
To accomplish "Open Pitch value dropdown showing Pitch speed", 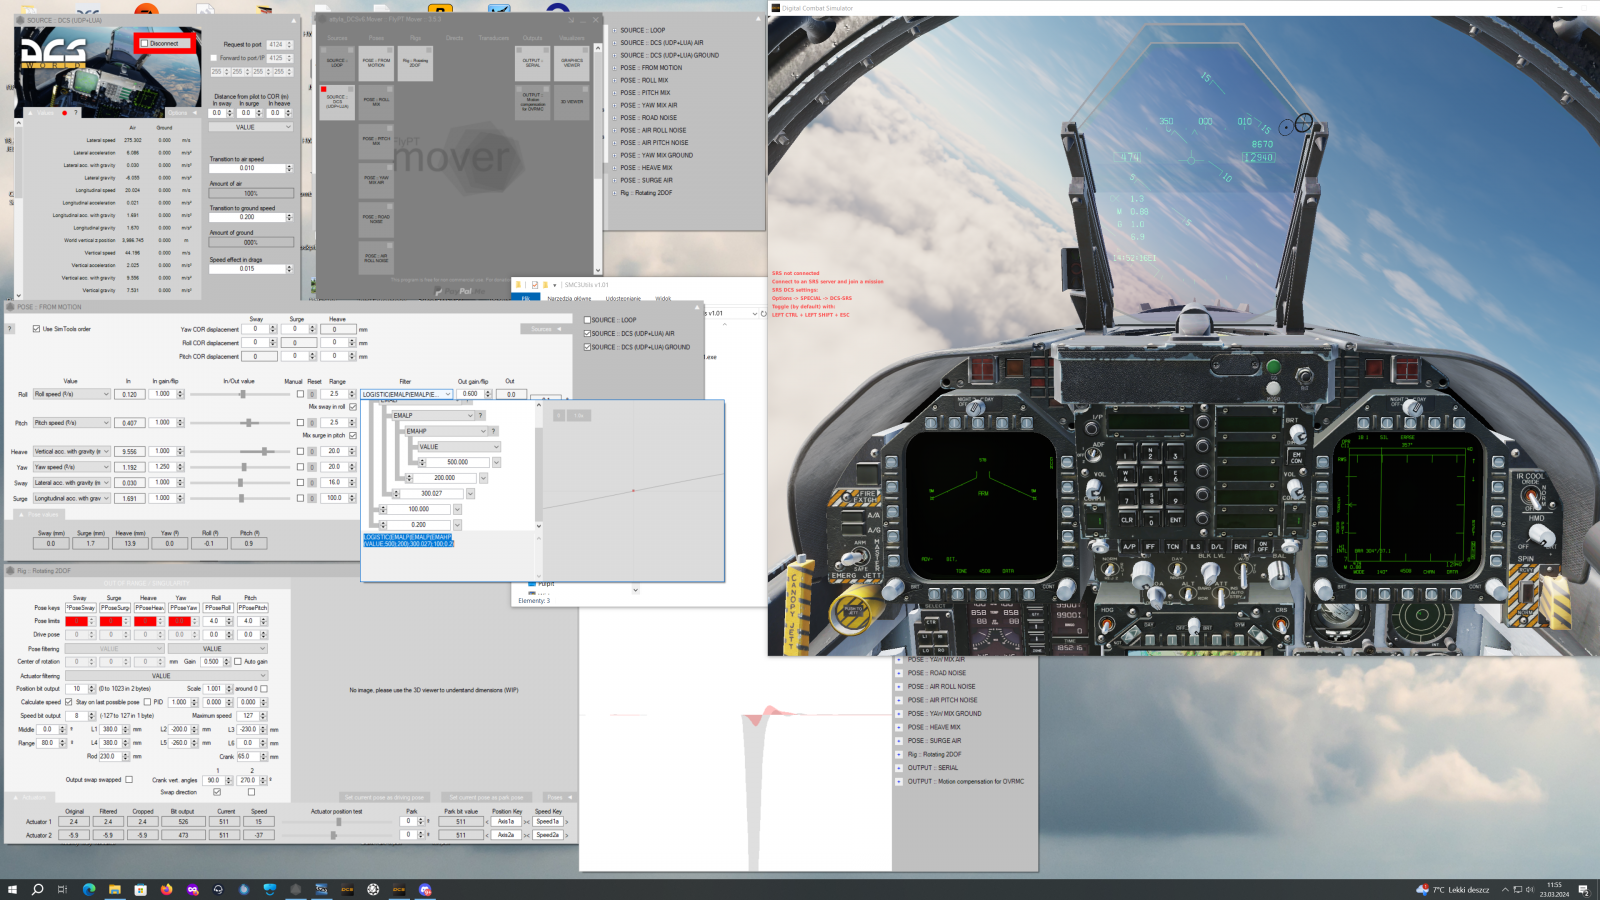I will (x=72, y=423).
